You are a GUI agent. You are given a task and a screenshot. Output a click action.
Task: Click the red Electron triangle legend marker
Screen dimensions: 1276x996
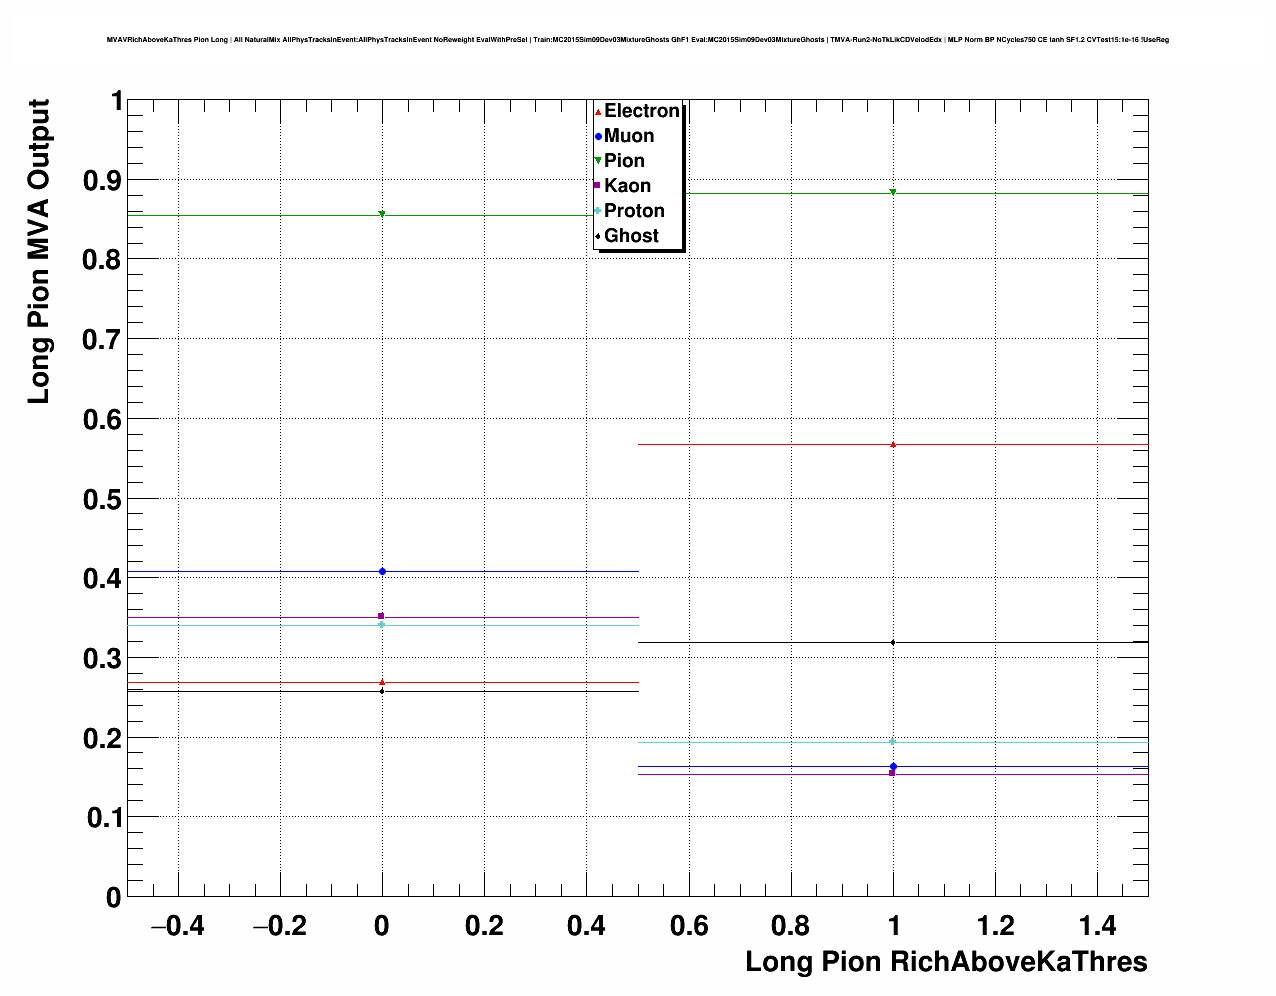pos(598,112)
